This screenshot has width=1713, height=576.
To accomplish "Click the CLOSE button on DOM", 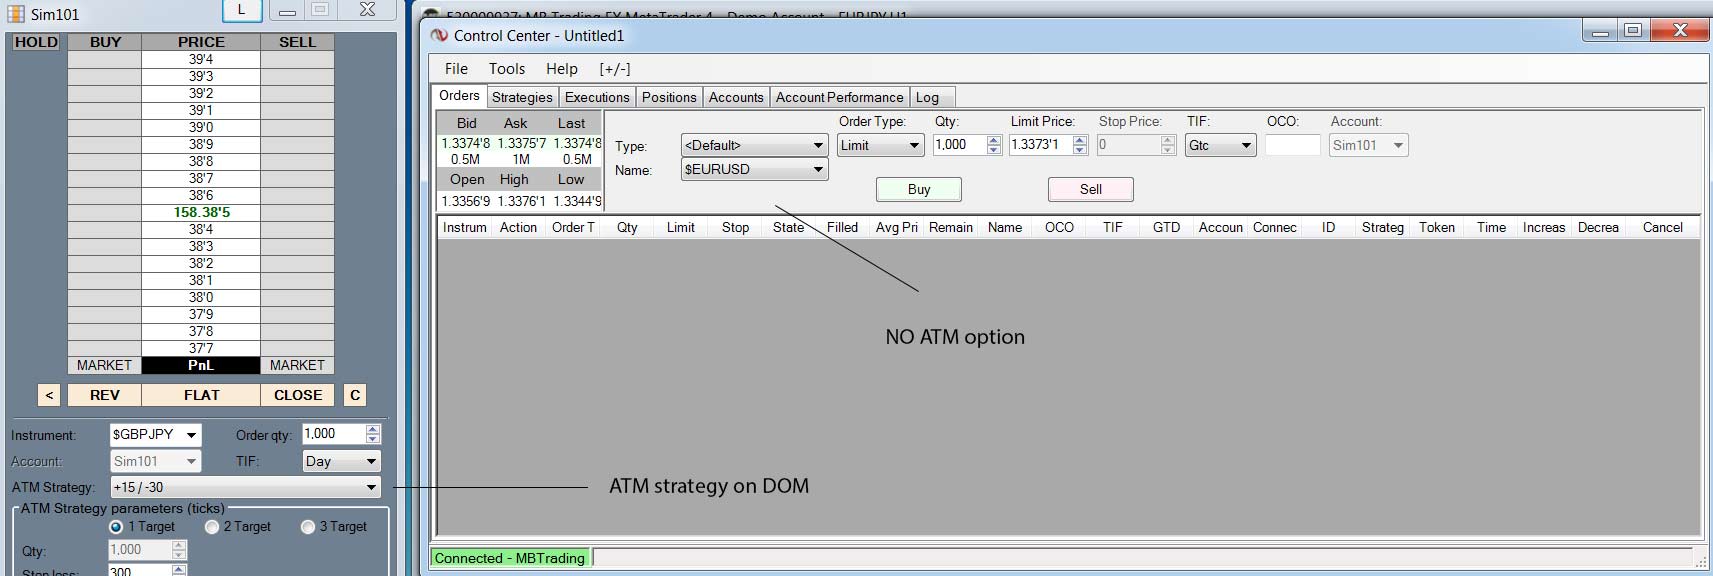I will [298, 395].
